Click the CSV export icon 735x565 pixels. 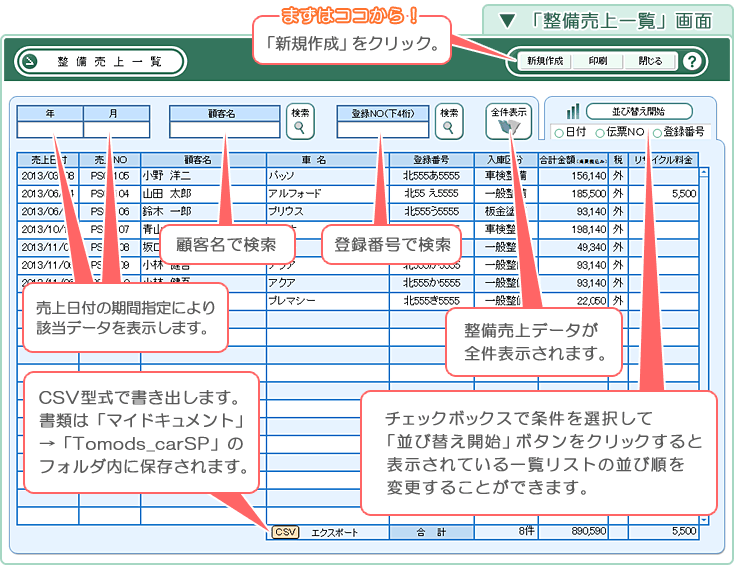coord(285,532)
